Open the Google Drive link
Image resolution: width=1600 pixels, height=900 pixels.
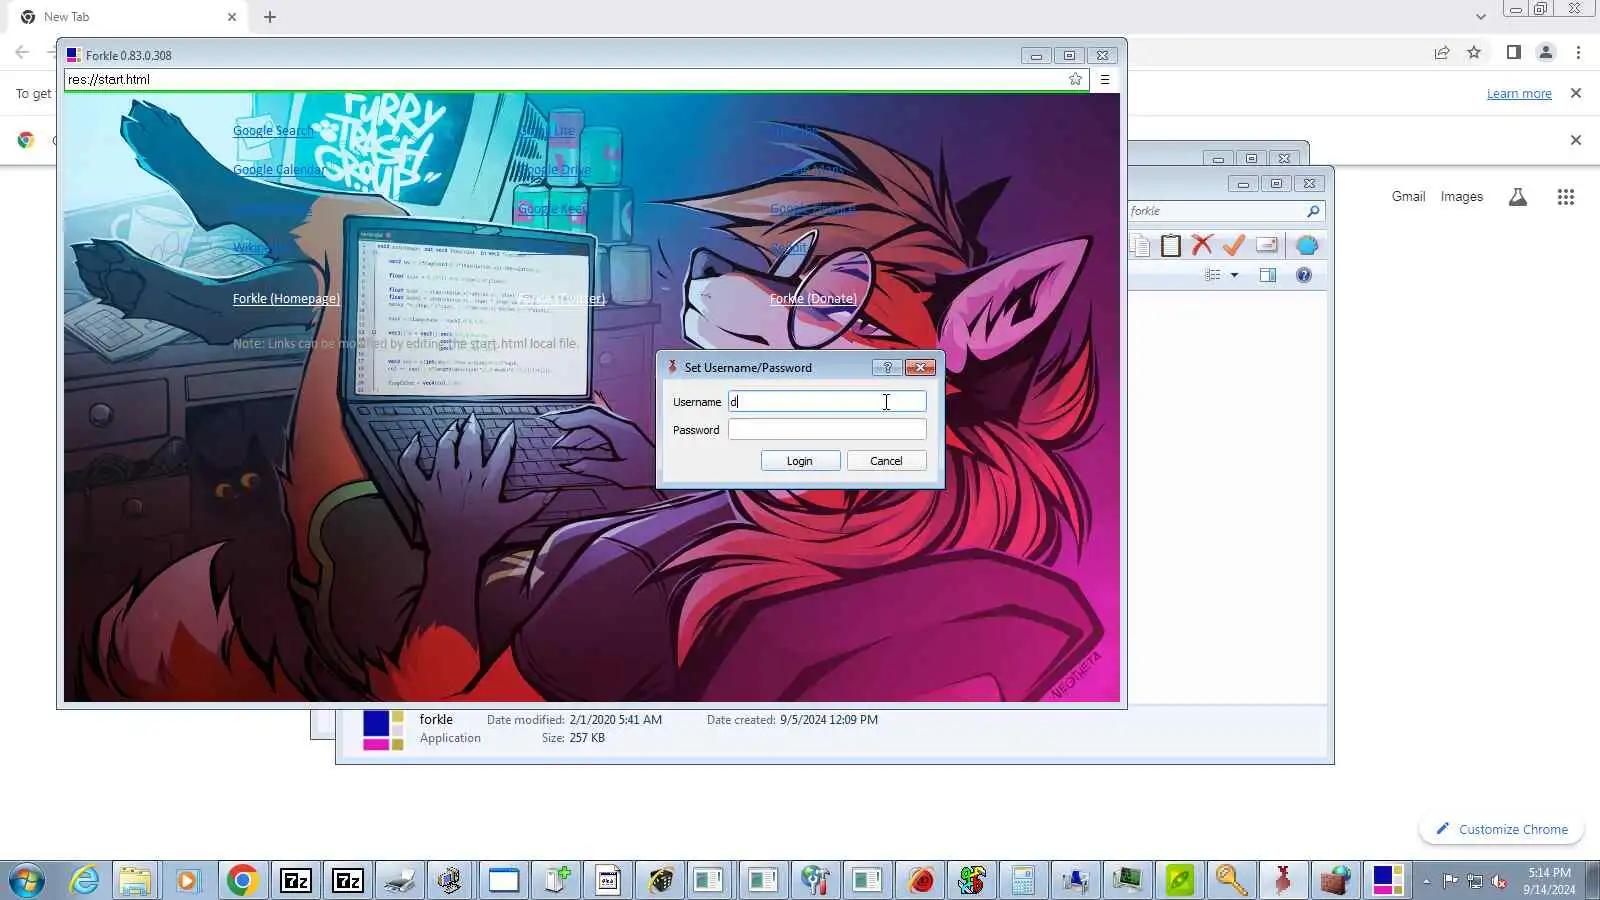click(554, 169)
